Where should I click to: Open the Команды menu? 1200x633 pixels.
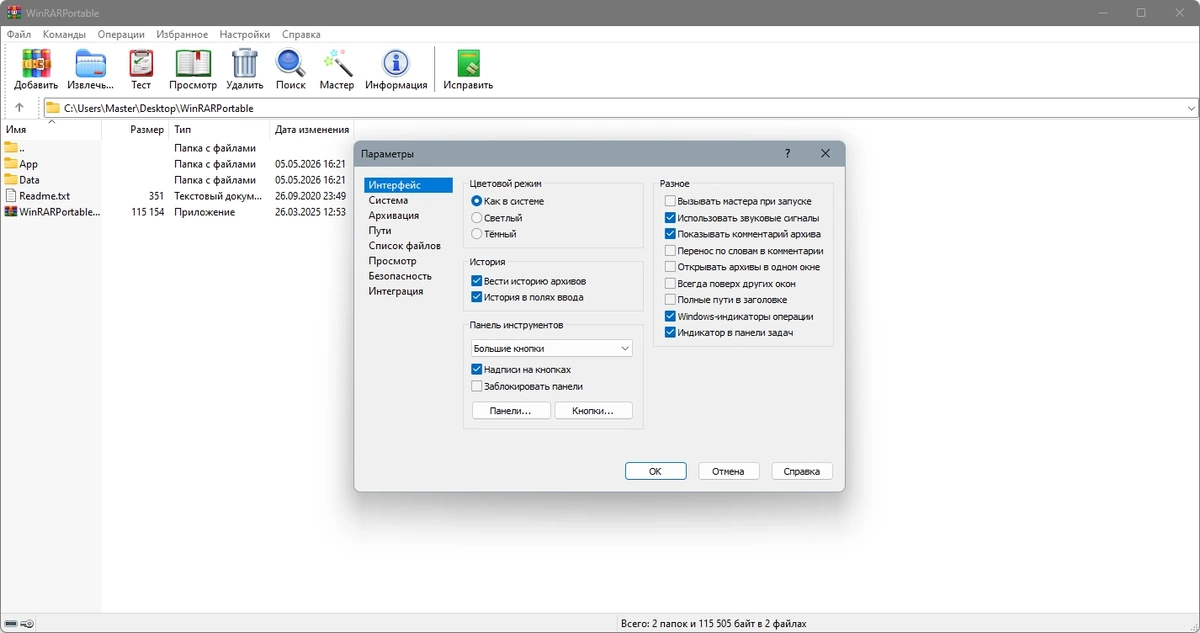pyautogui.click(x=64, y=34)
